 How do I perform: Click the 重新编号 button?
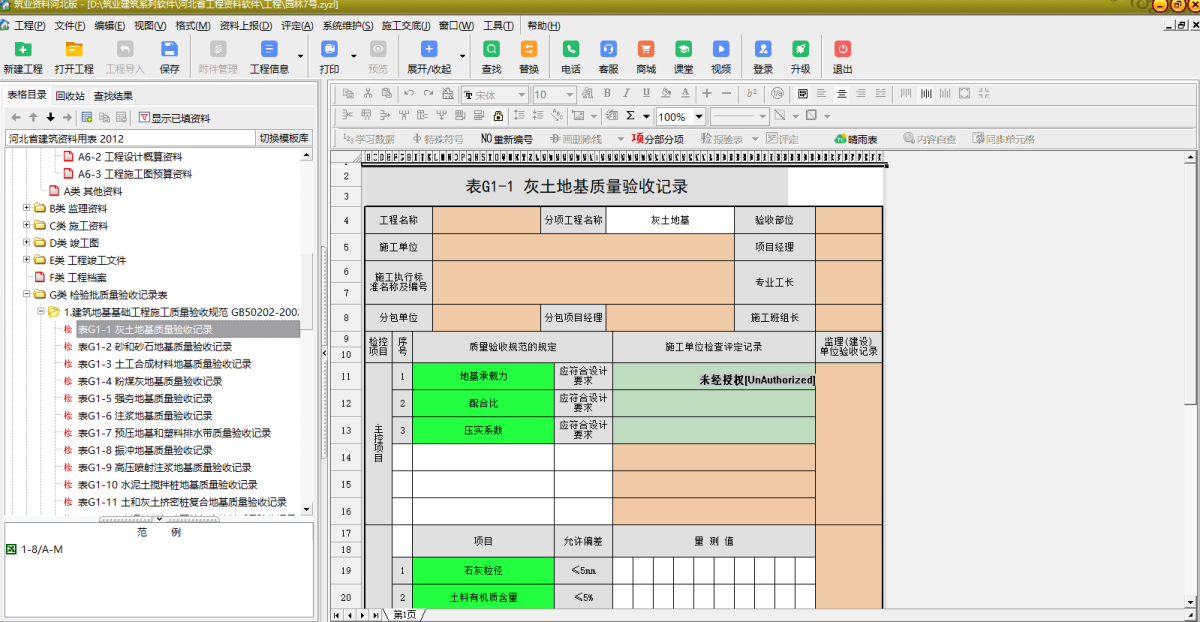point(508,139)
